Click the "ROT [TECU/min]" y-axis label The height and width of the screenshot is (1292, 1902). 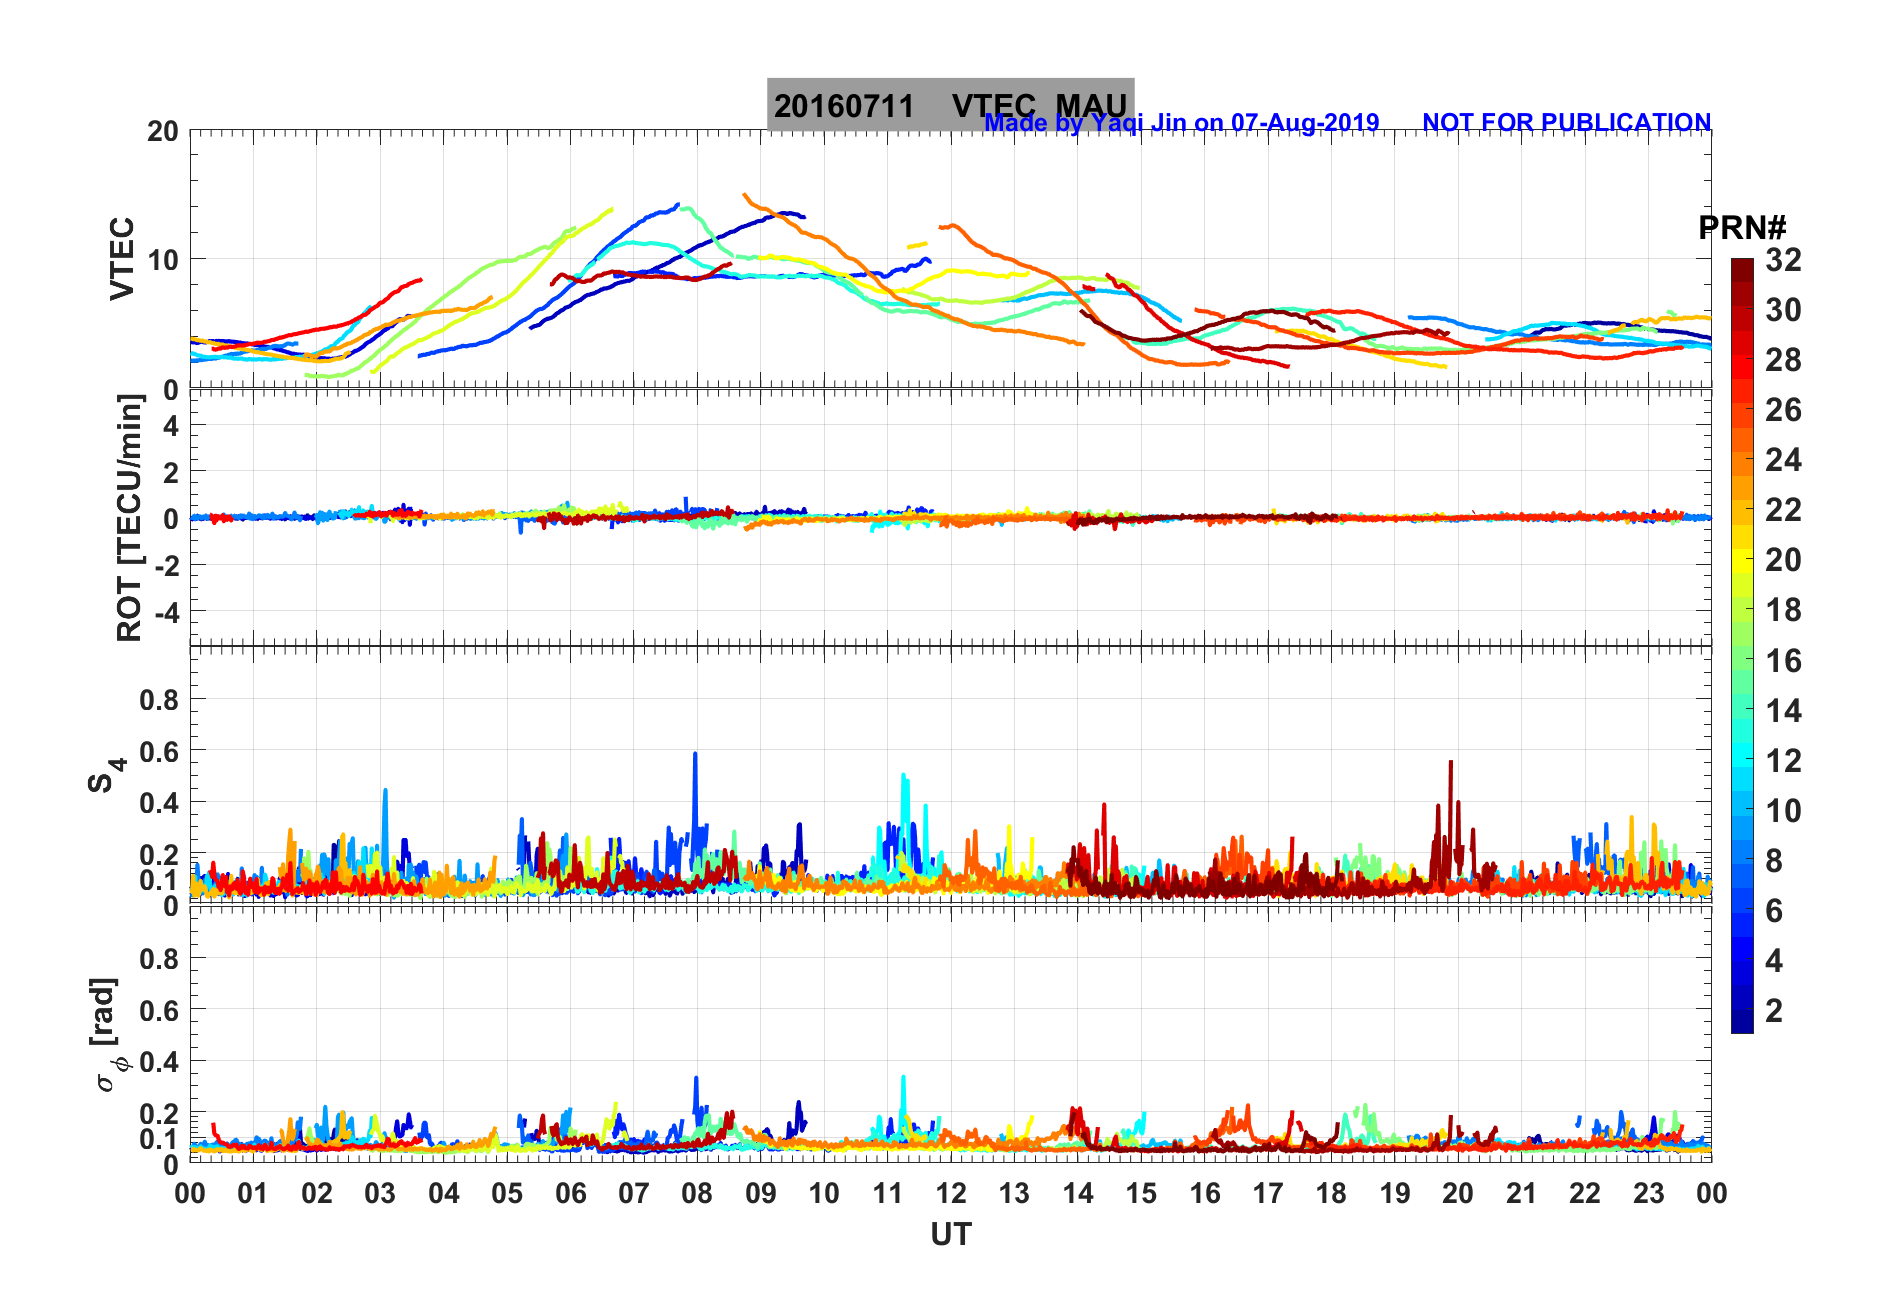click(x=129, y=517)
